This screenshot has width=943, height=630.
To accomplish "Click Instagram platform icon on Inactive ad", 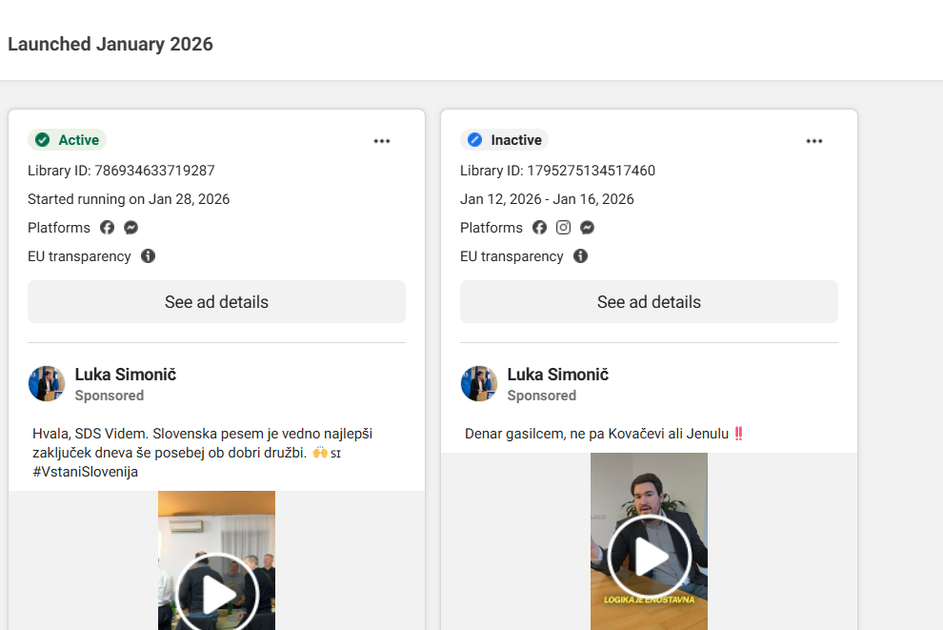I will click(563, 228).
